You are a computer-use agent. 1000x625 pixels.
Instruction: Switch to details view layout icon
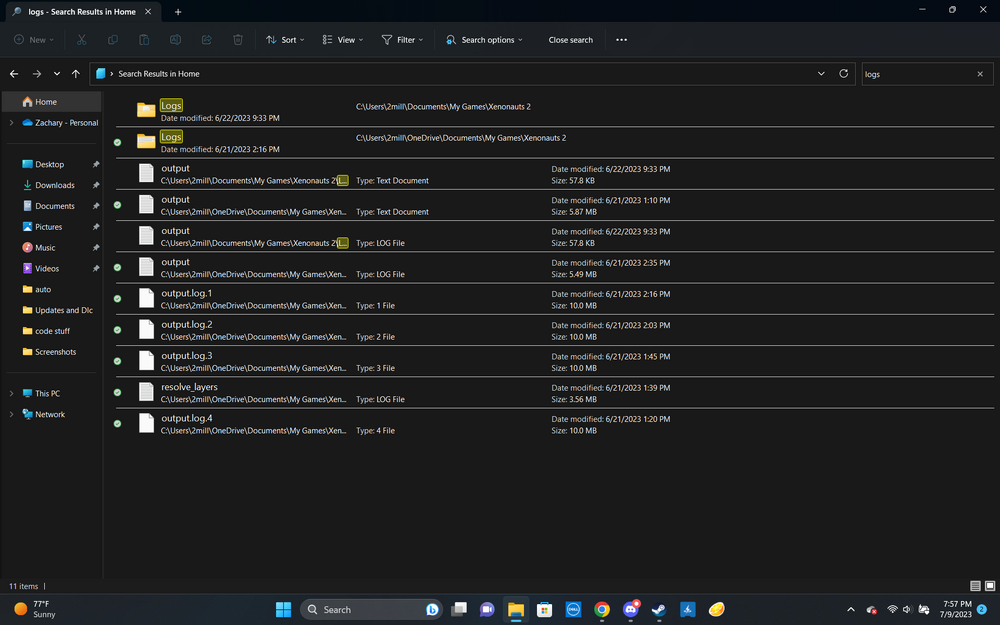(975, 585)
